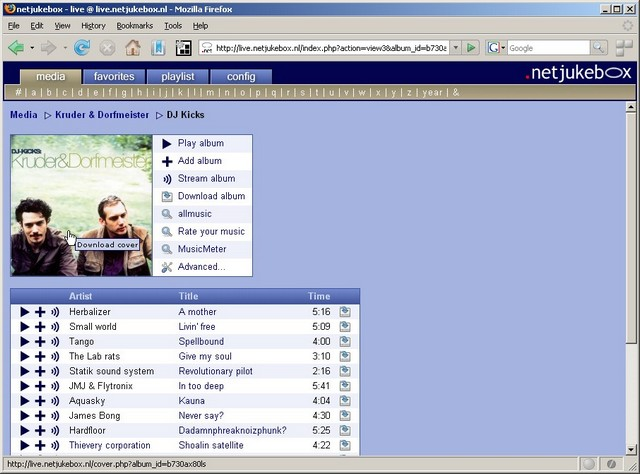Browse artists starting with k

tap(180, 93)
